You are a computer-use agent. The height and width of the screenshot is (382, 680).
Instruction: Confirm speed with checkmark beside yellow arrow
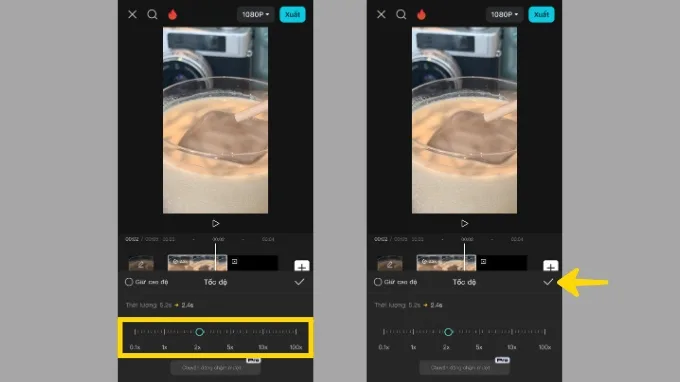click(548, 282)
